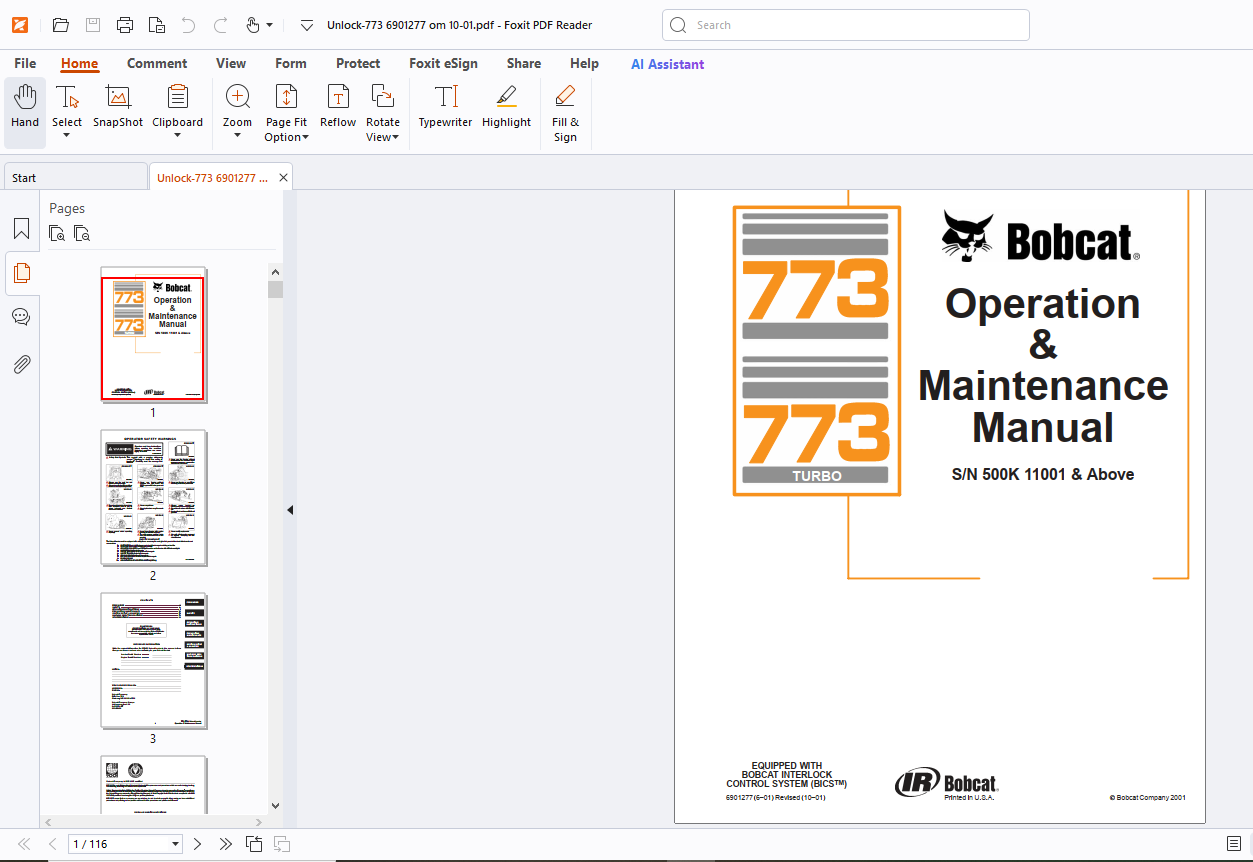1253x862 pixels.
Task: Select page 2 thumbnail
Action: [x=153, y=498]
